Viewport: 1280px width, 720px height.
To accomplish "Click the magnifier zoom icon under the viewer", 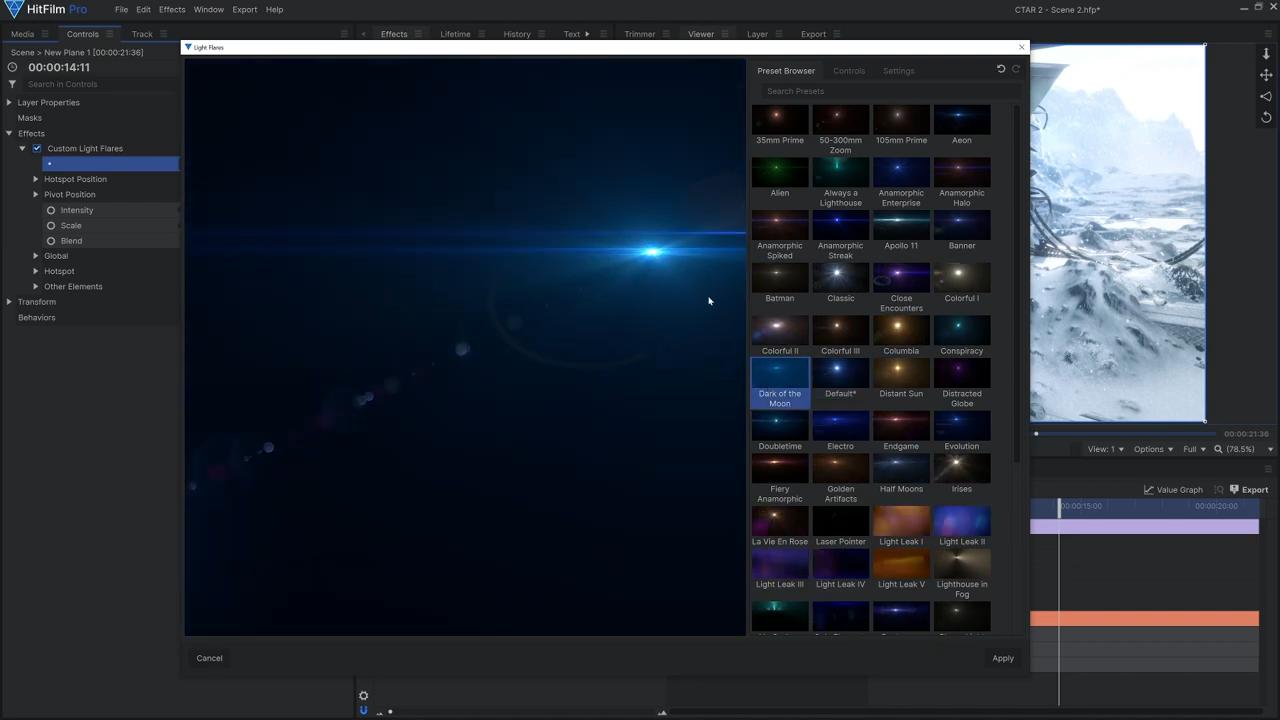I will 1218,449.
